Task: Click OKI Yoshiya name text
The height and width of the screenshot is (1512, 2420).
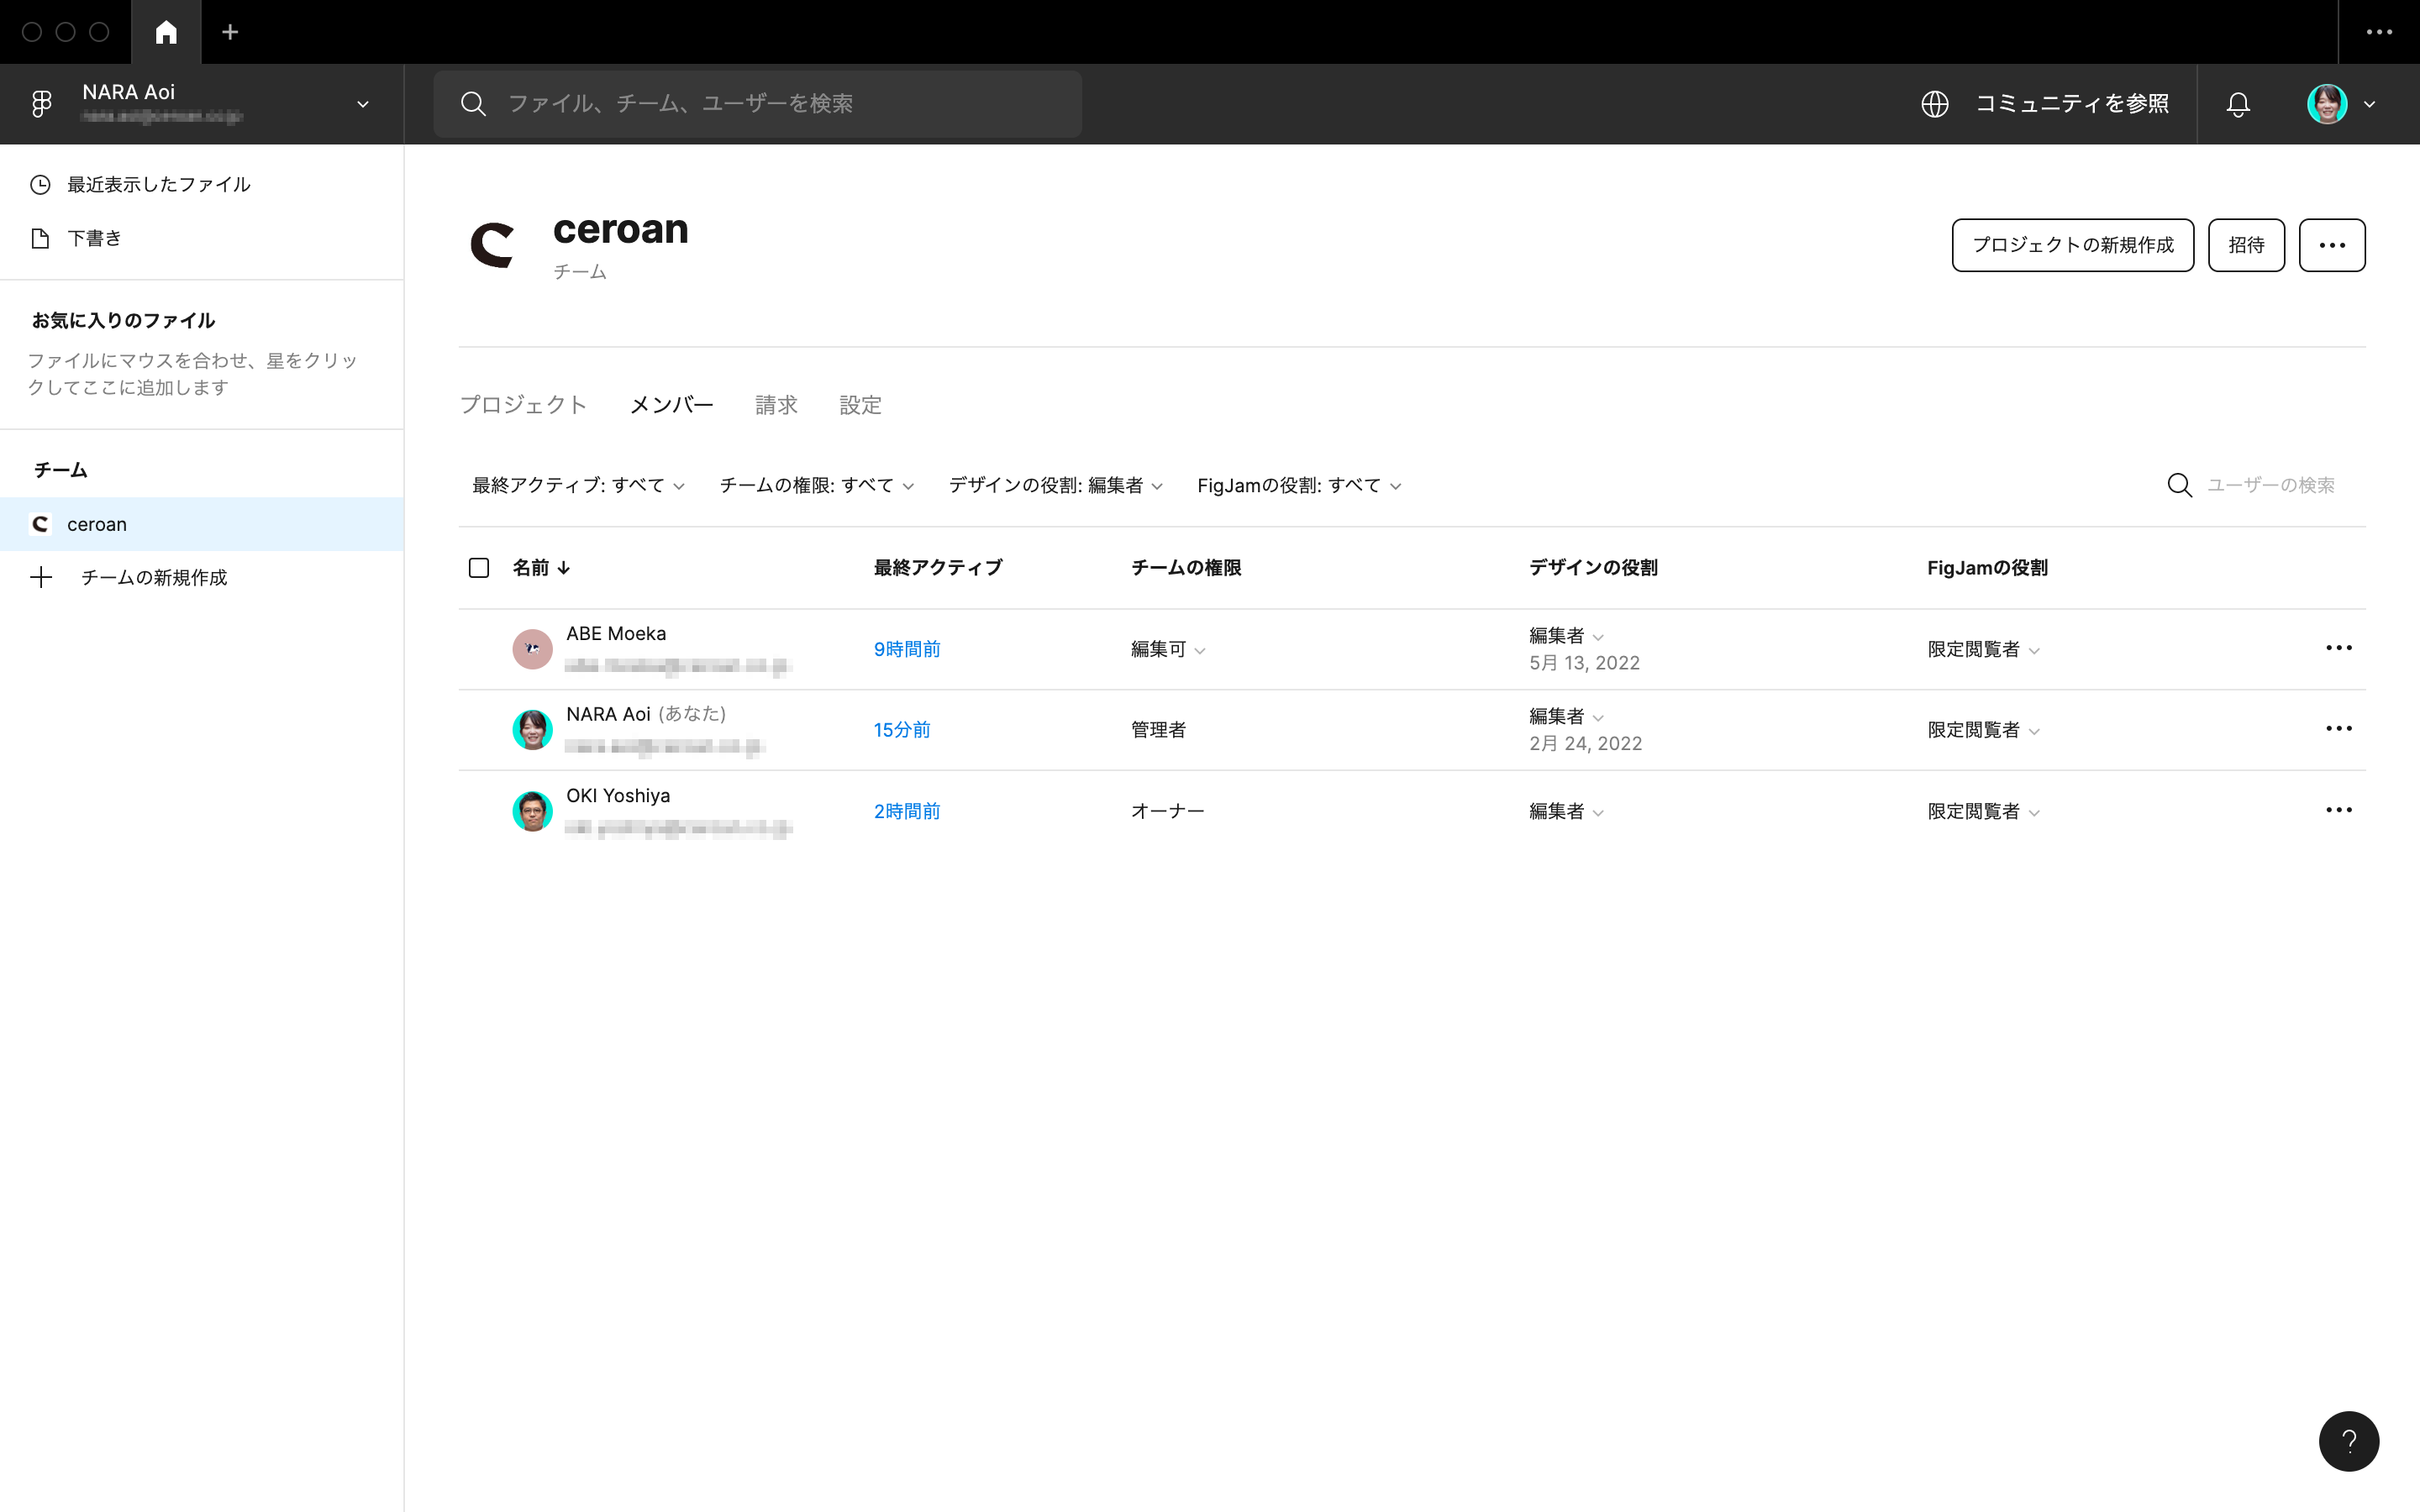Action: click(x=618, y=795)
